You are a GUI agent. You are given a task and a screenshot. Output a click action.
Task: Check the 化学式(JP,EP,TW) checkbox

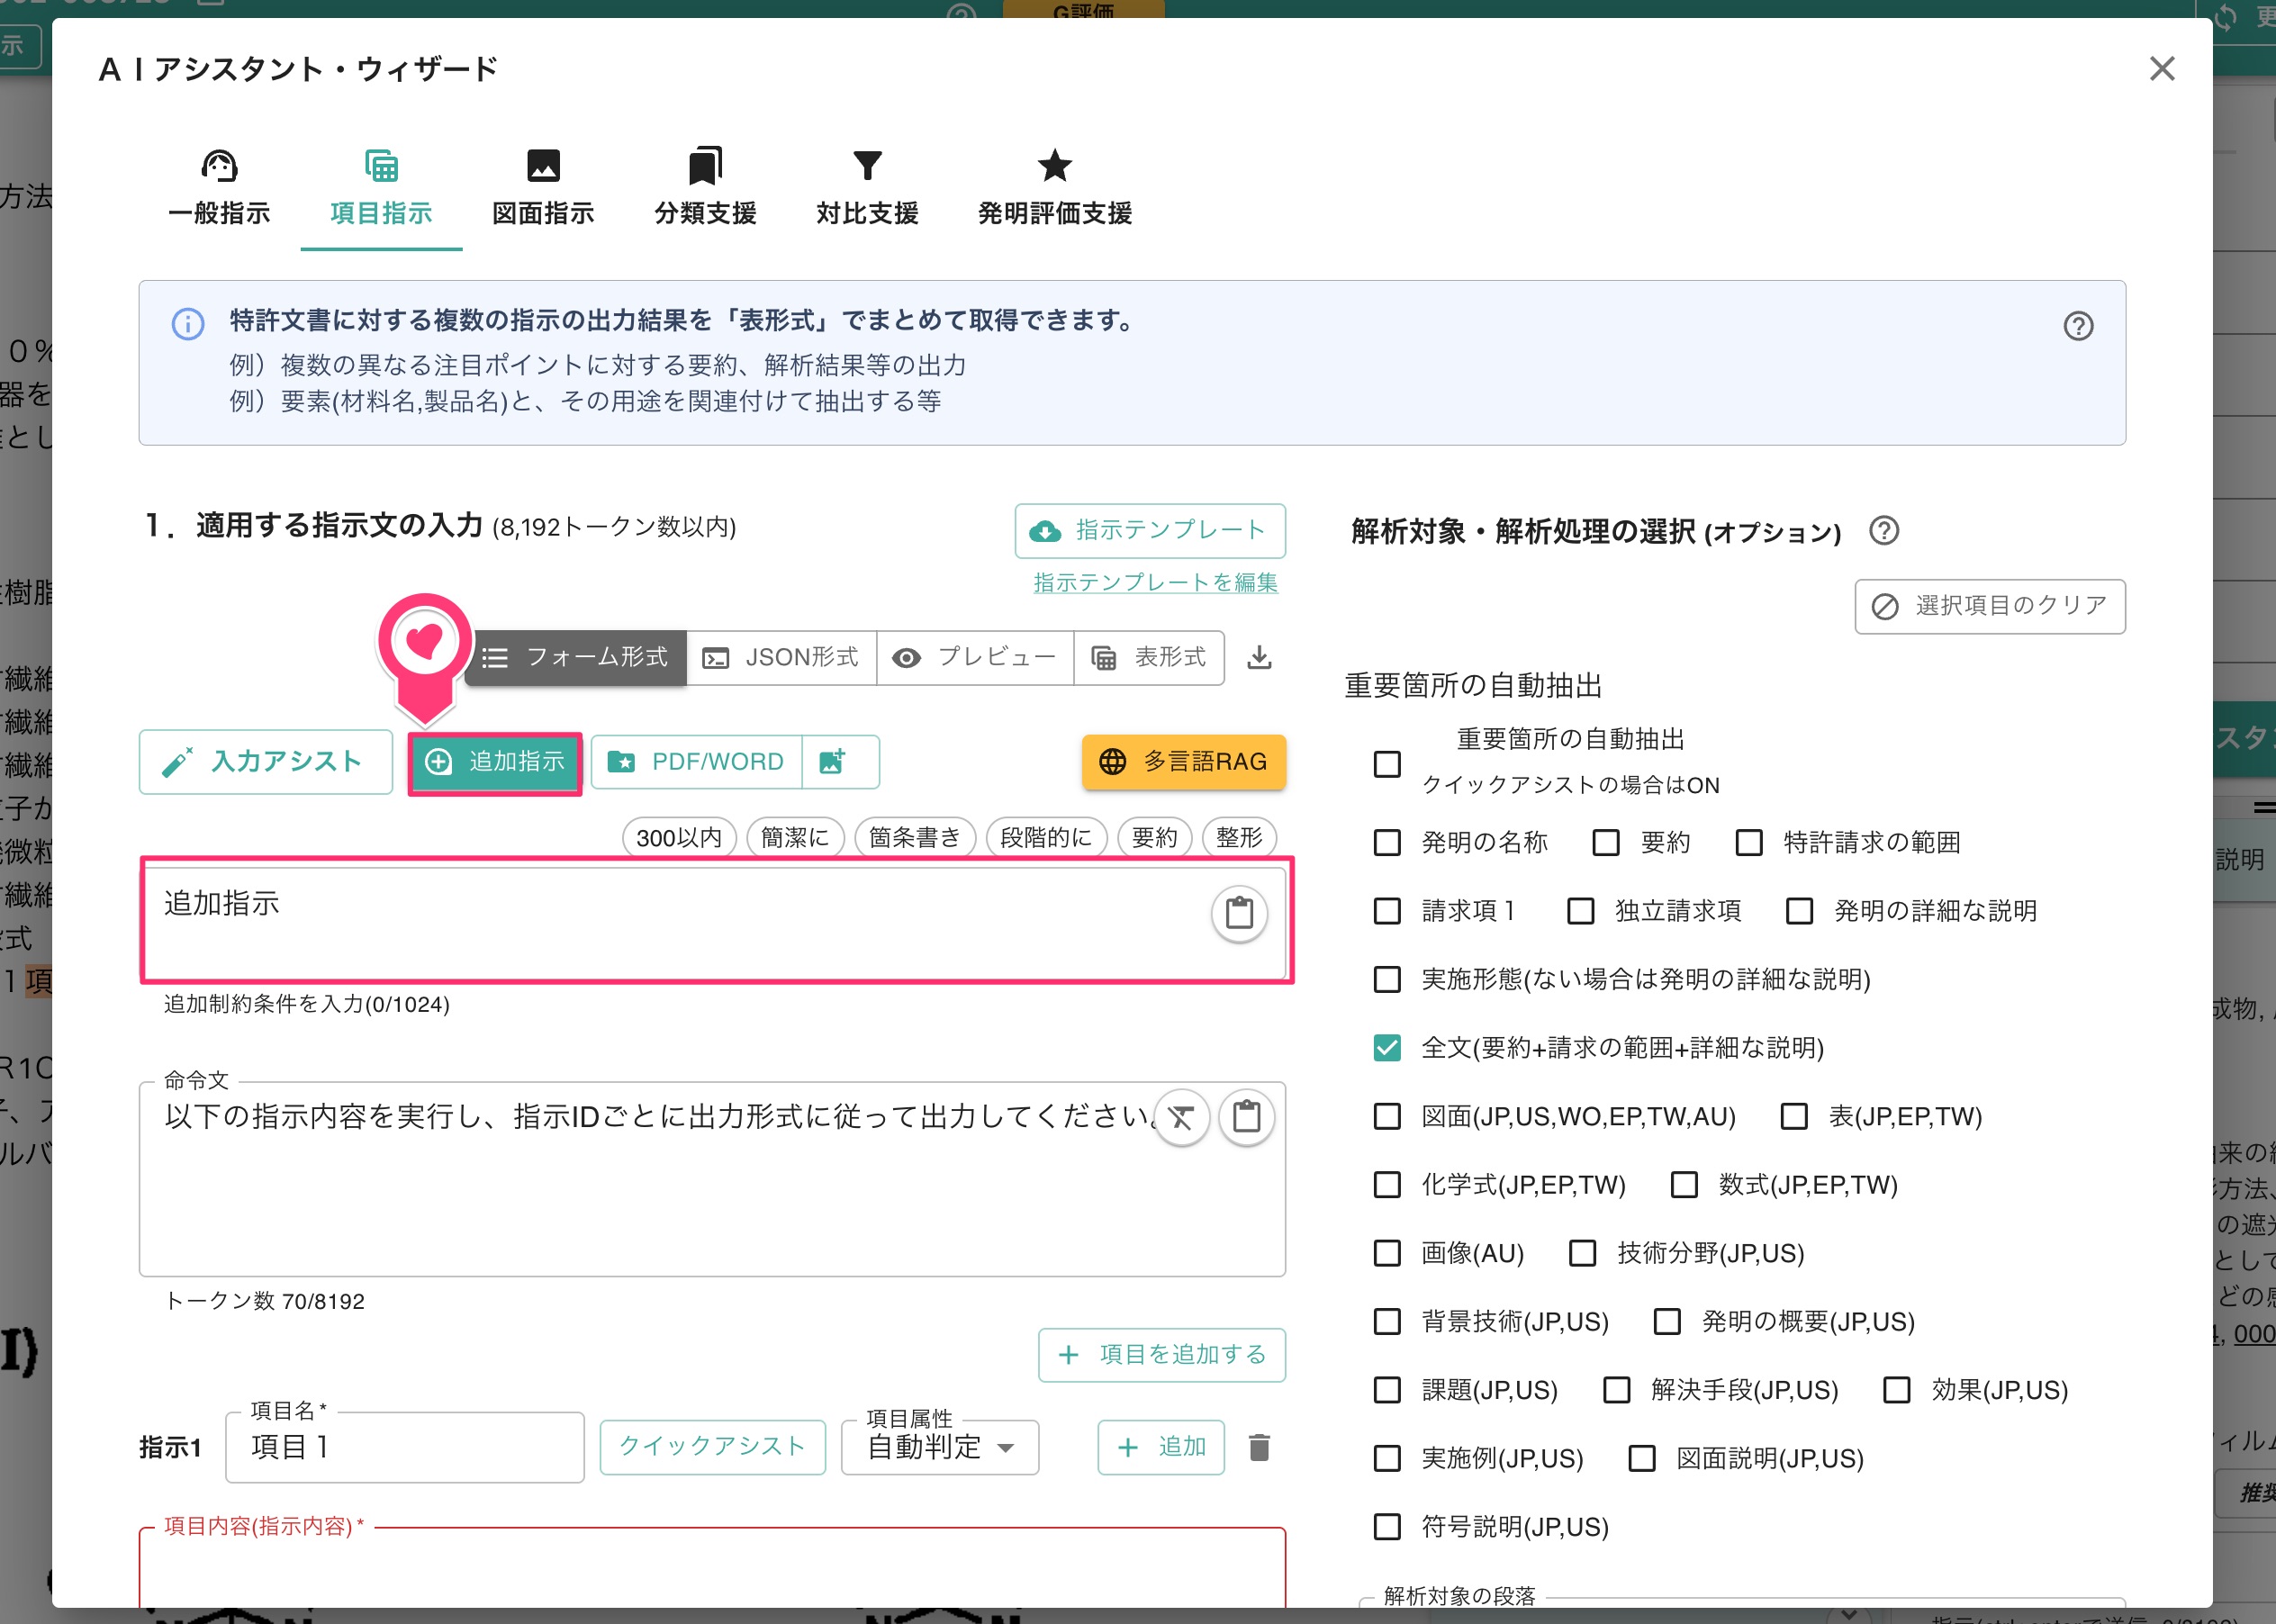coord(1387,1185)
